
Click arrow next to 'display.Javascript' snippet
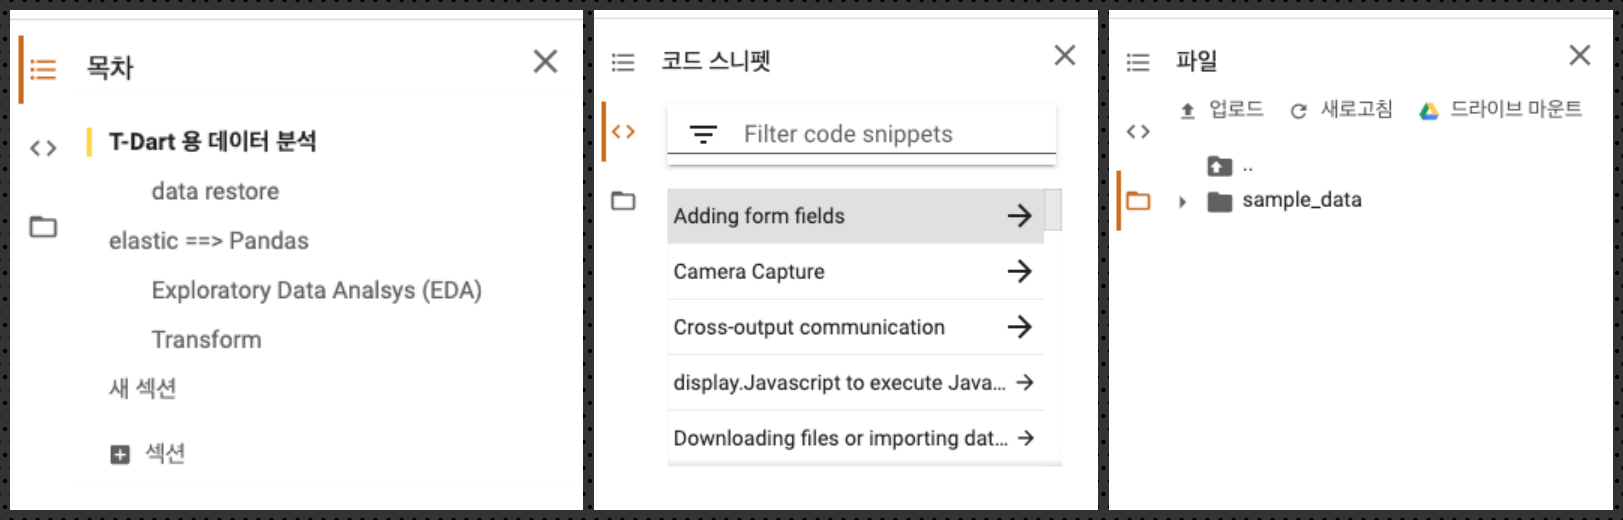1025,383
